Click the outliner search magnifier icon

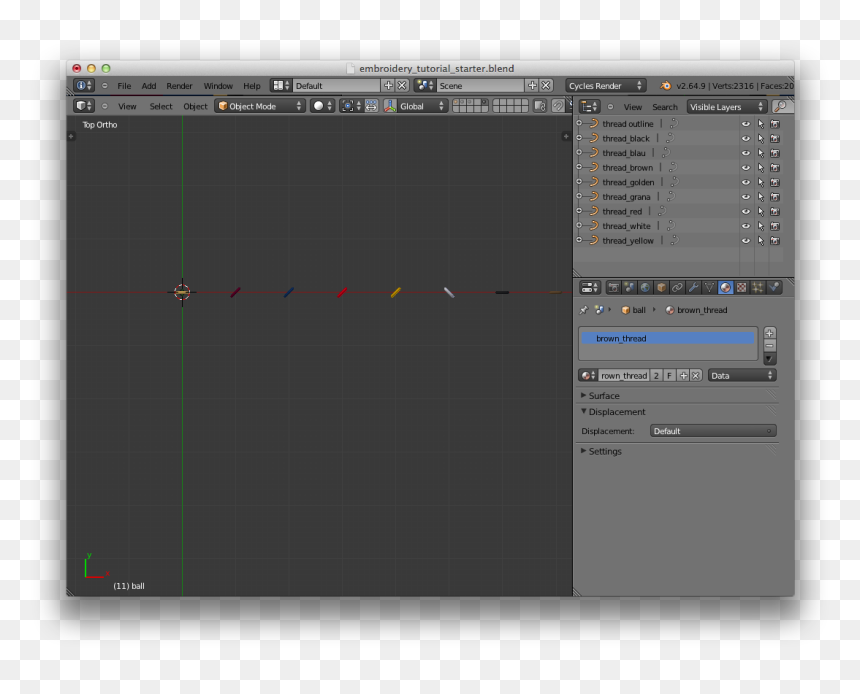781,106
